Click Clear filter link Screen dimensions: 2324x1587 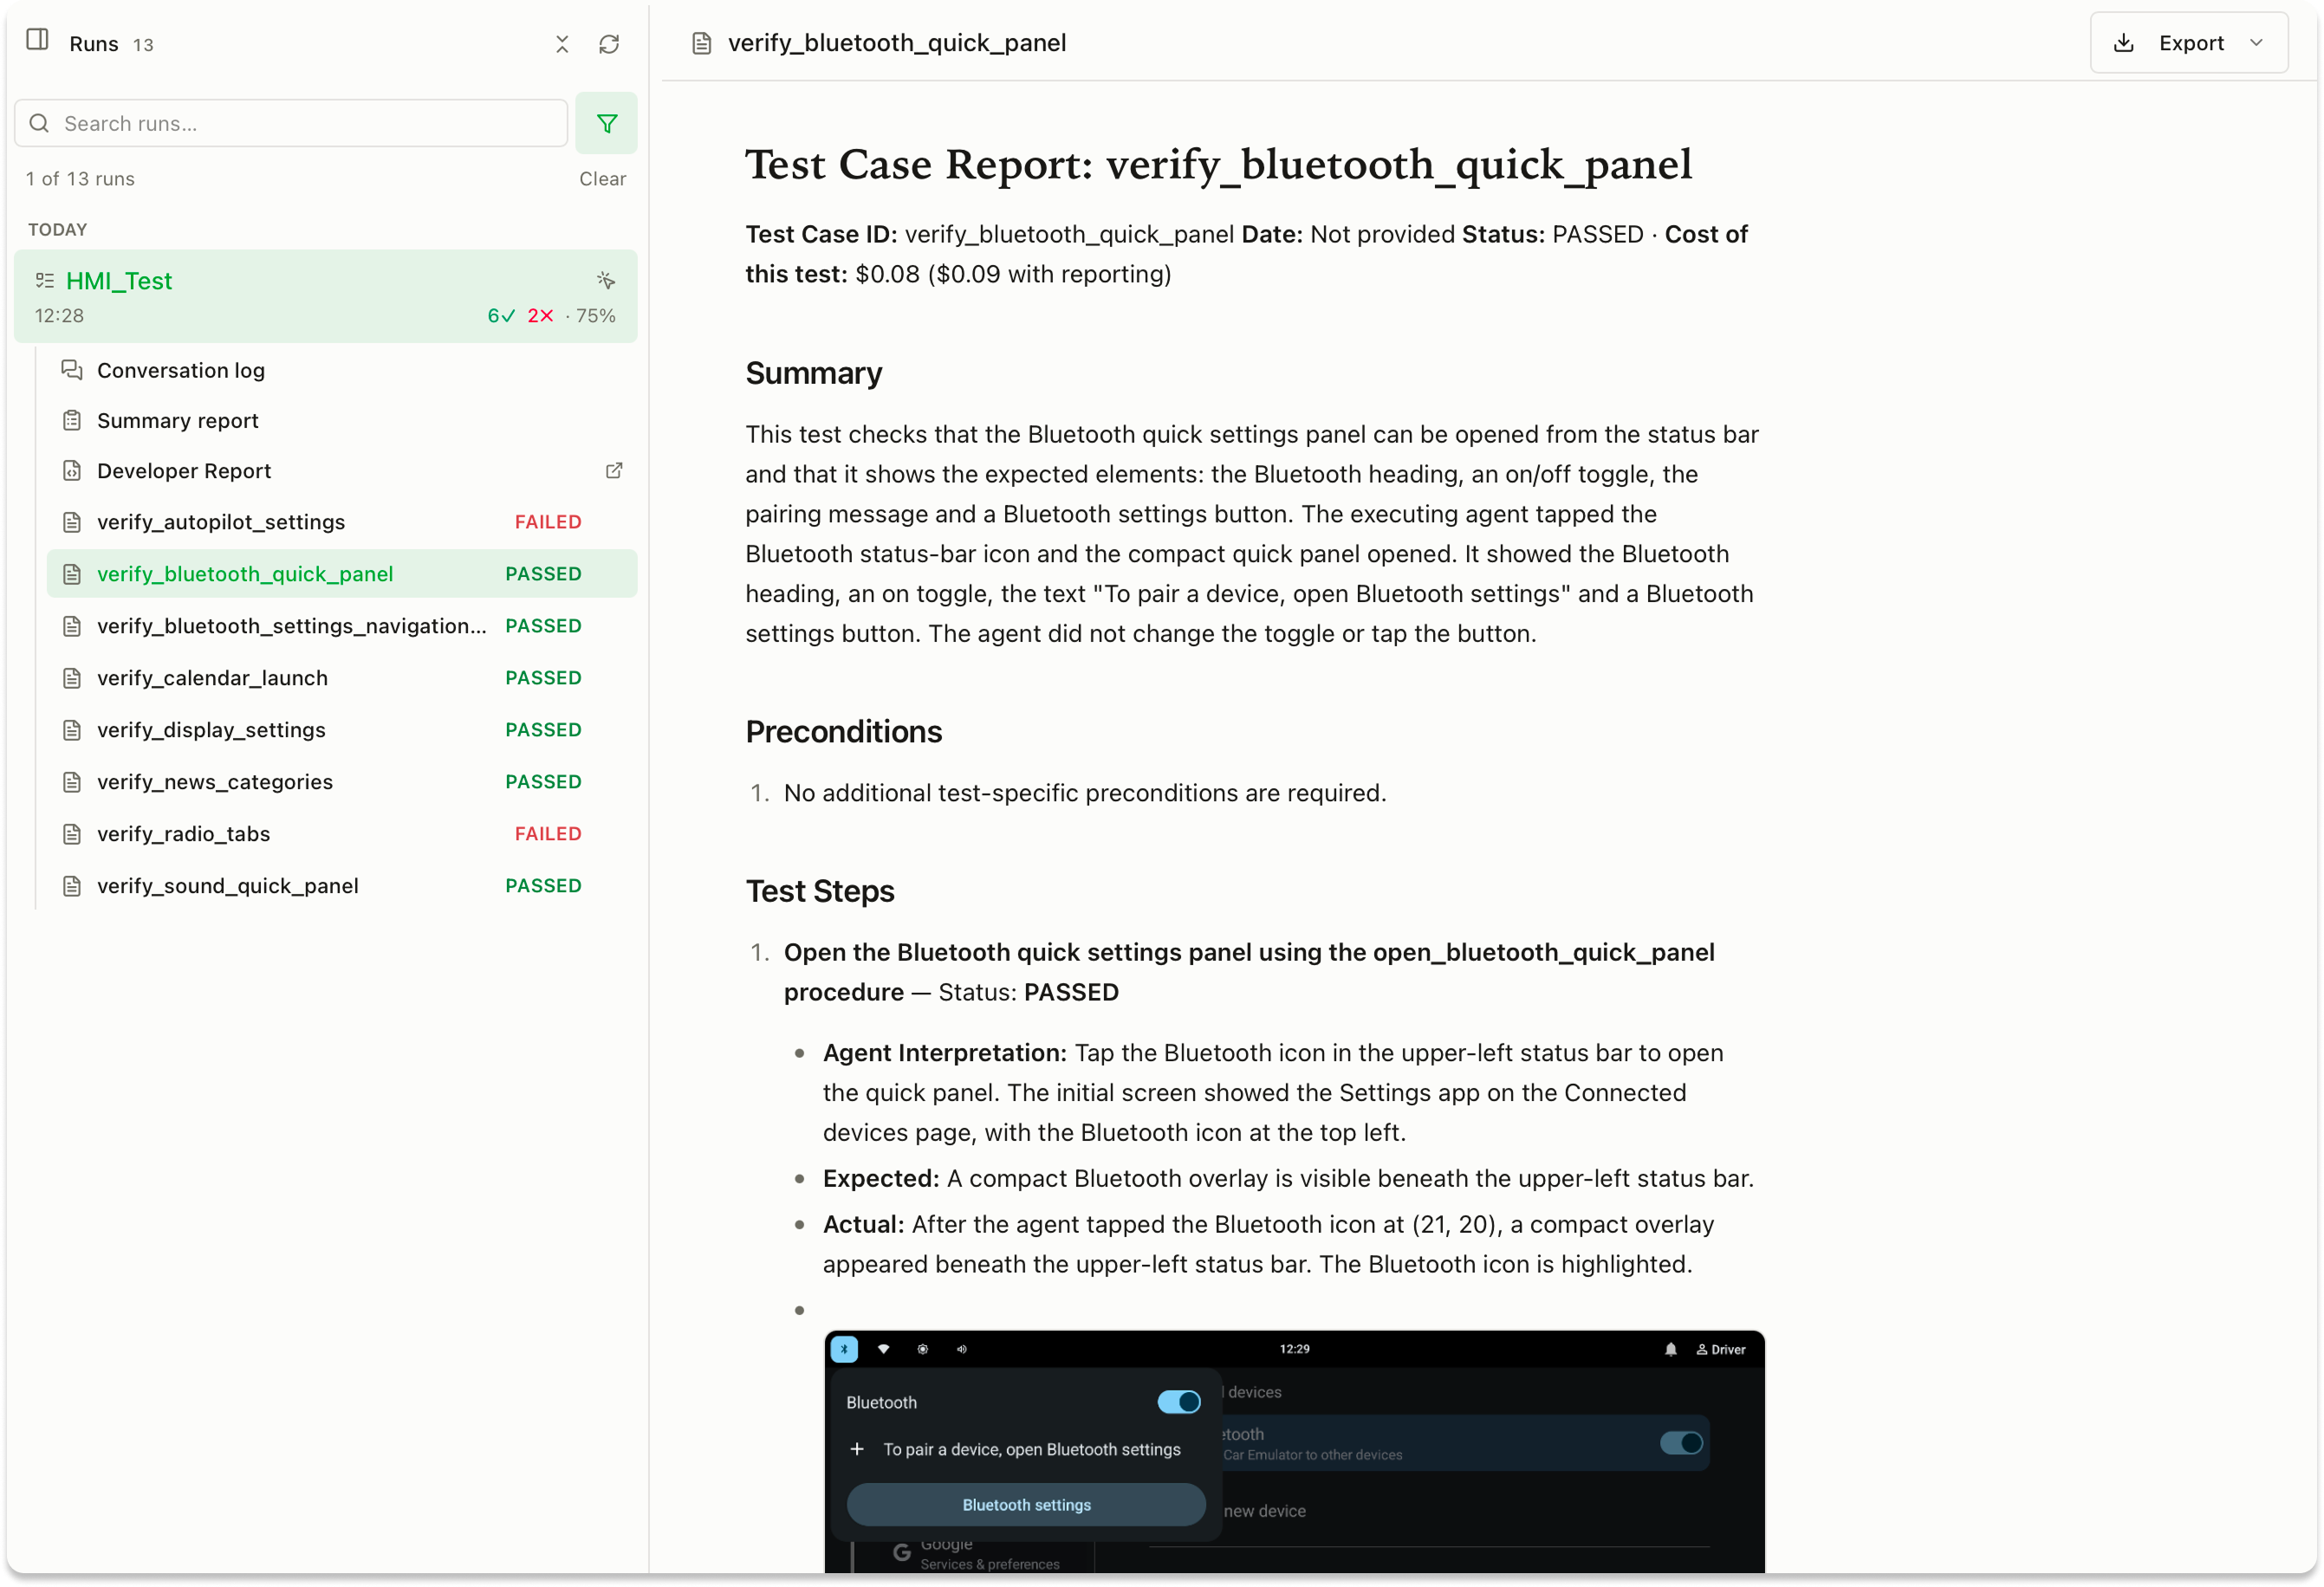(x=602, y=178)
